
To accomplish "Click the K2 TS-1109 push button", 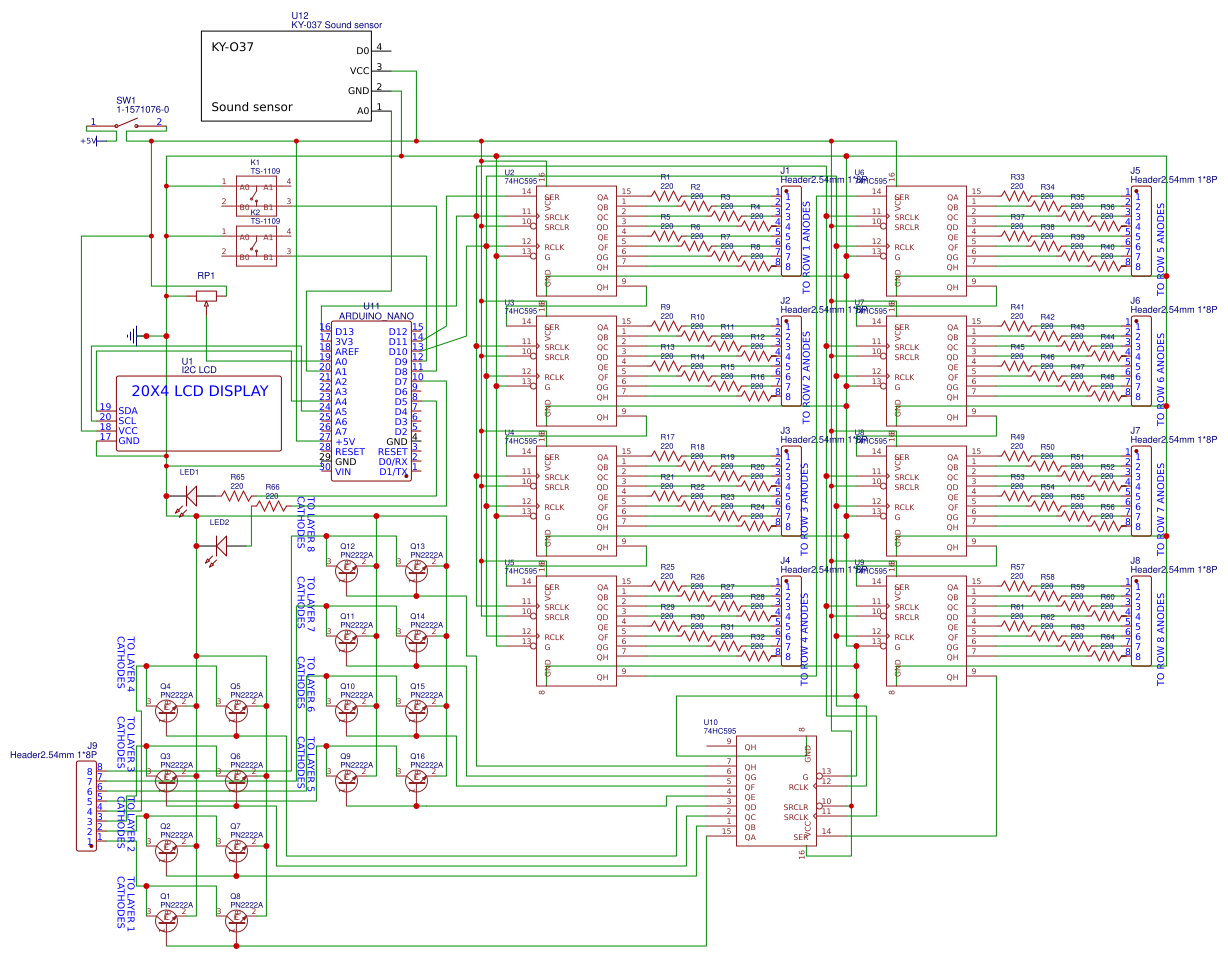I will (256, 245).
